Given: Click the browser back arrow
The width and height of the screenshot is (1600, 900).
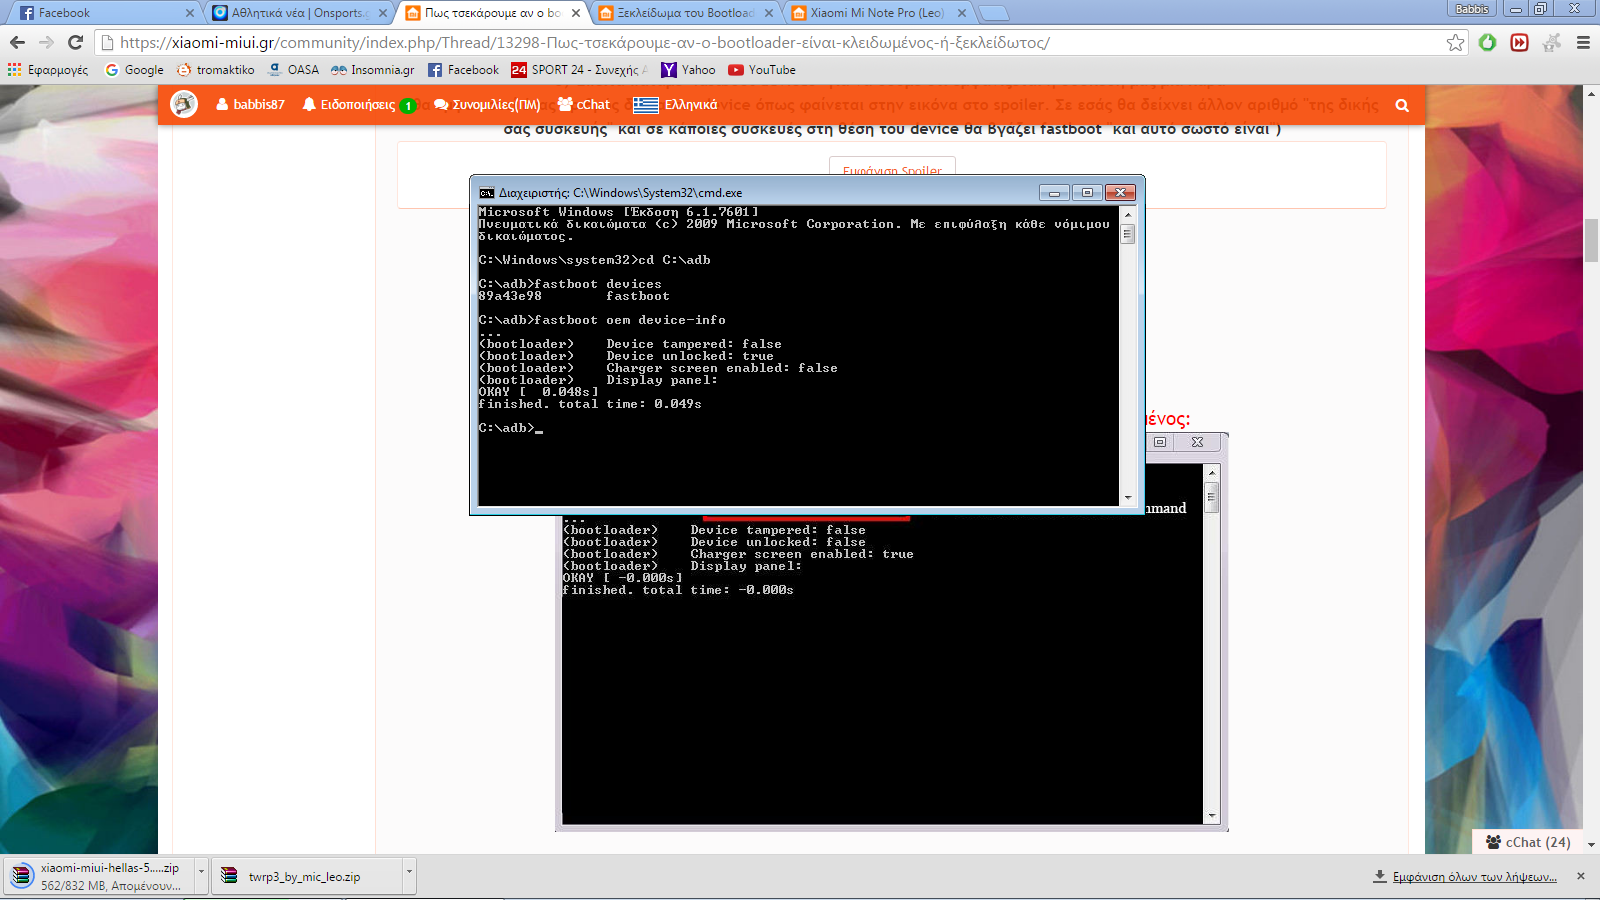Looking at the screenshot, I should [17, 42].
